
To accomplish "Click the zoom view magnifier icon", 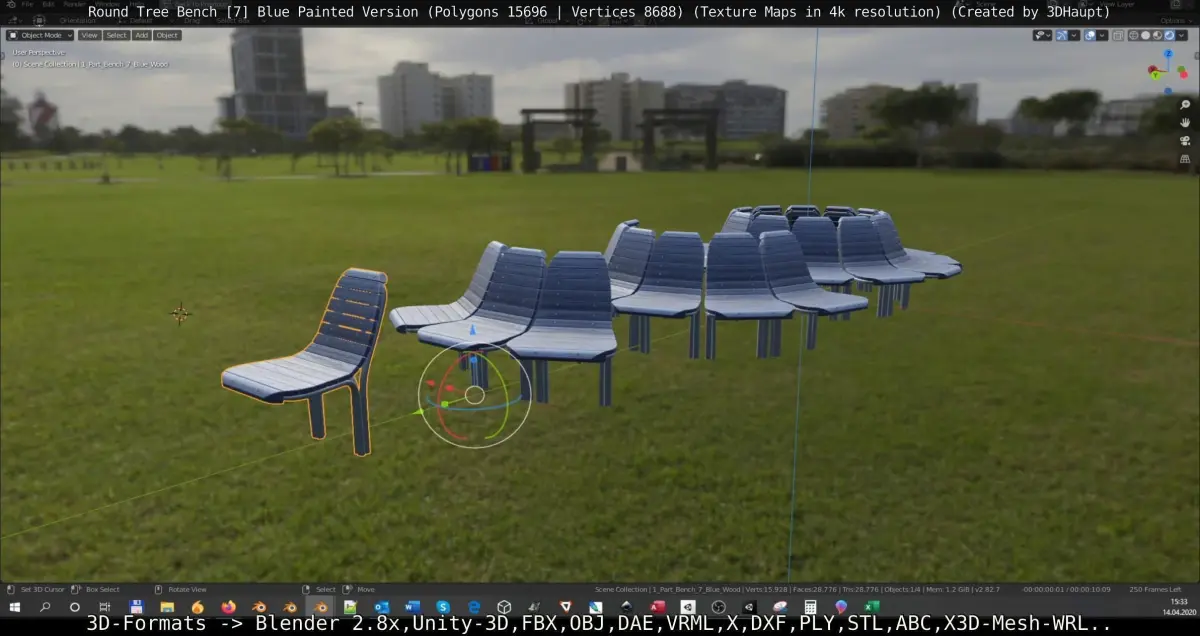I will [1185, 105].
